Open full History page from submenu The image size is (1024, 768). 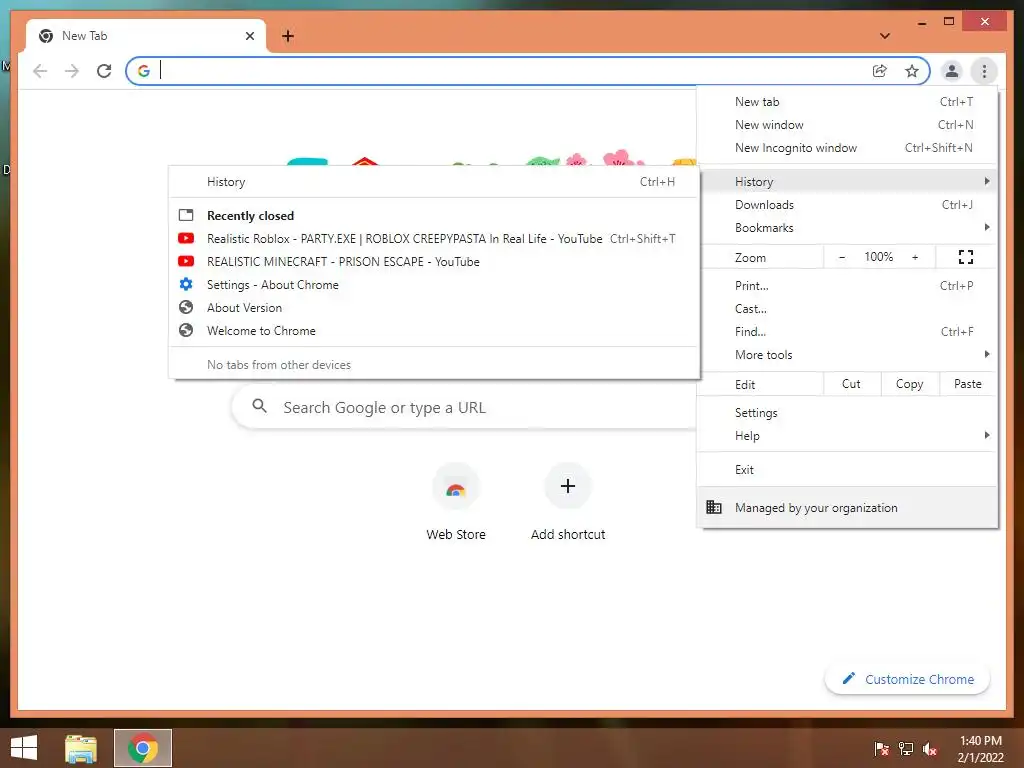(x=434, y=182)
